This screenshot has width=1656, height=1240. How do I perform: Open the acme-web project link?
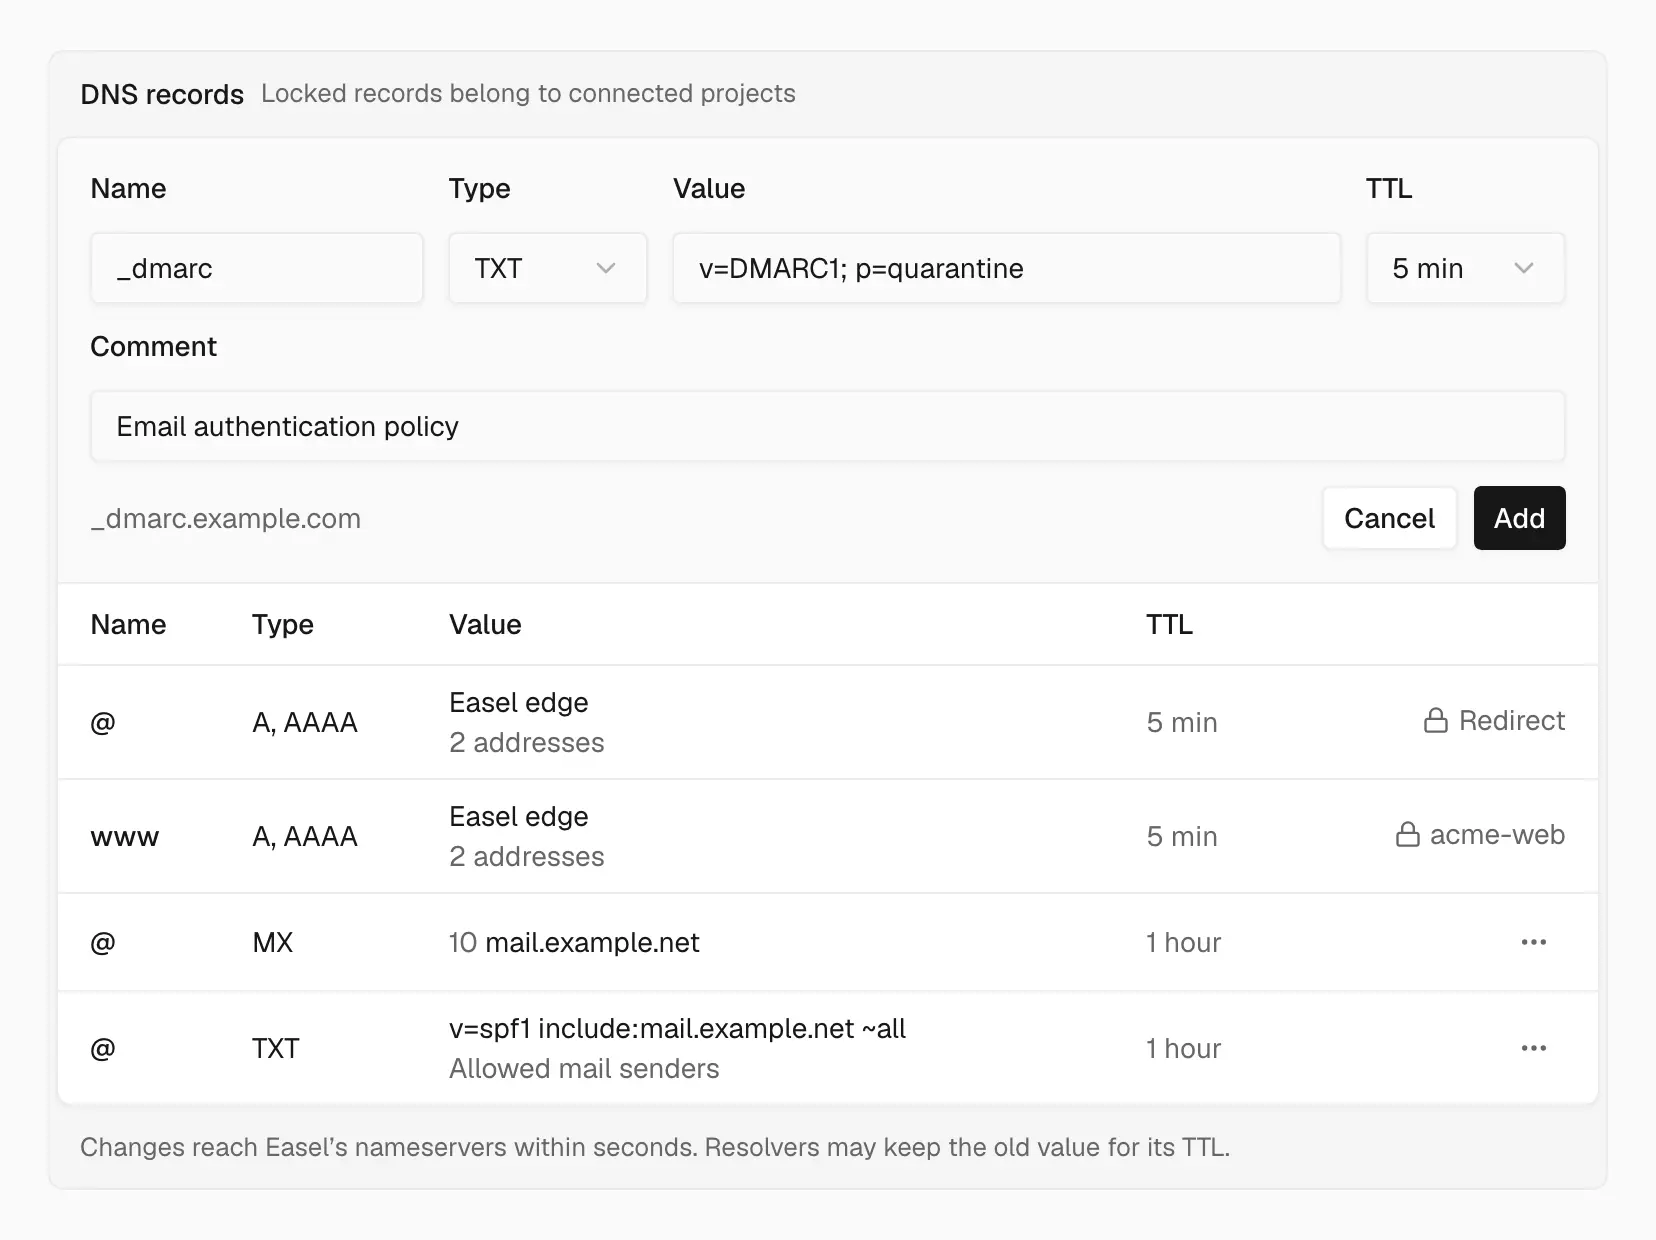(x=1497, y=835)
